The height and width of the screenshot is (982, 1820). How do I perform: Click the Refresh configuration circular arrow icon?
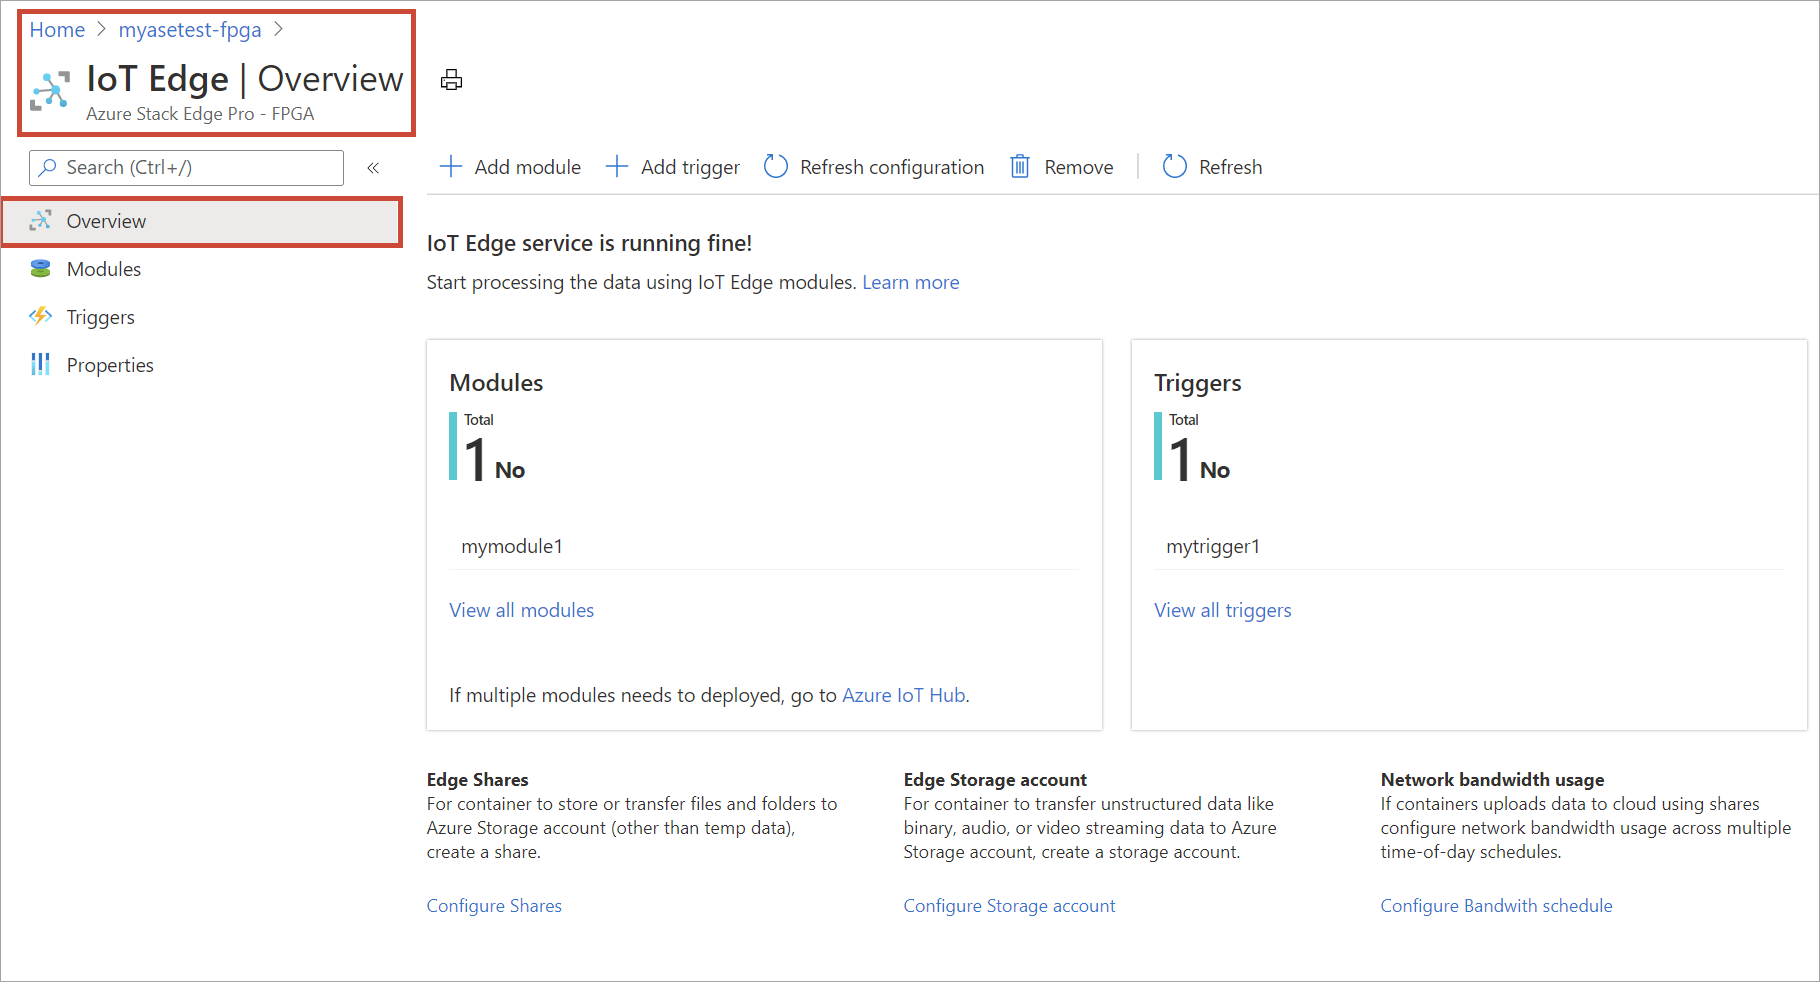point(776,167)
